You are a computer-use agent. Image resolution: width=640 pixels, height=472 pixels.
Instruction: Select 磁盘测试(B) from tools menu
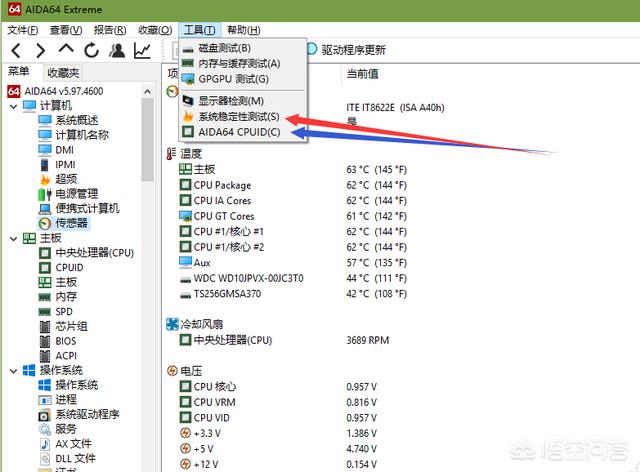click(242, 48)
